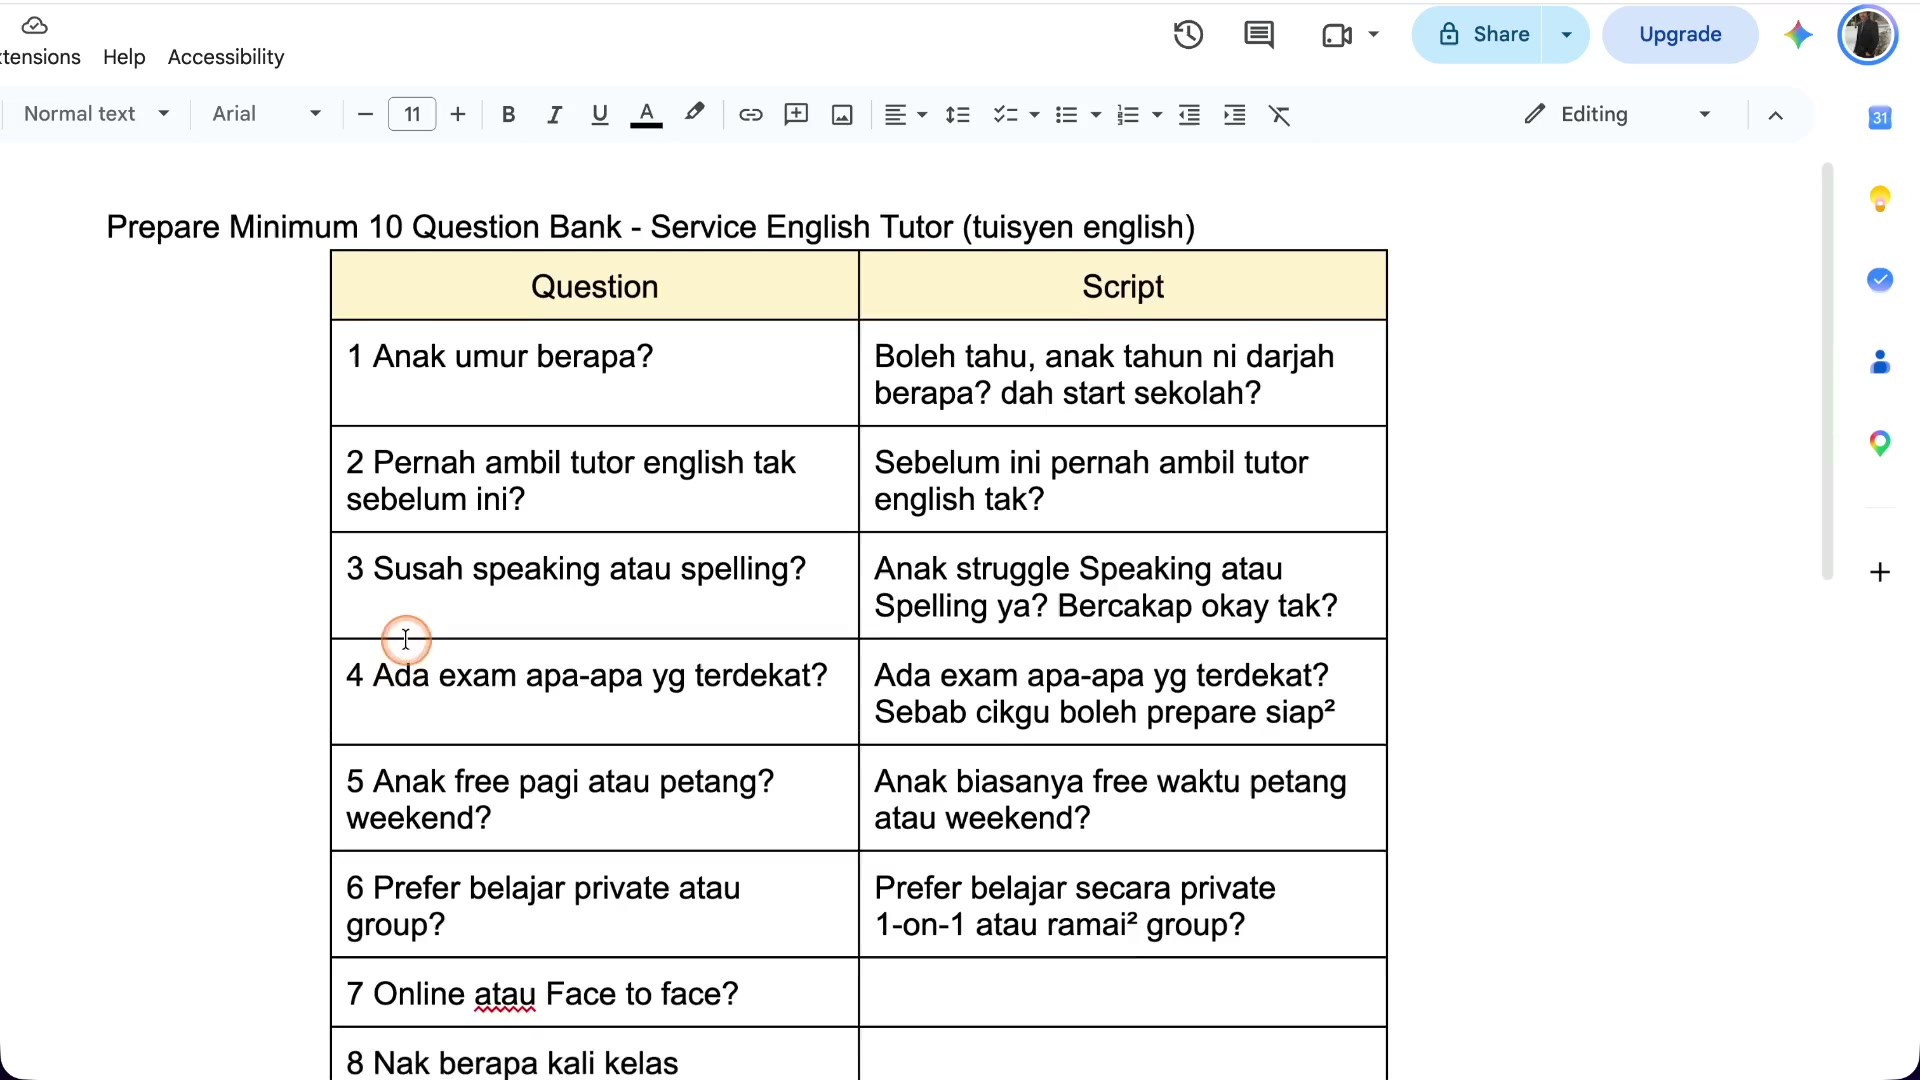The height and width of the screenshot is (1080, 1920).
Task: Open the Help menu
Action: coord(124,57)
